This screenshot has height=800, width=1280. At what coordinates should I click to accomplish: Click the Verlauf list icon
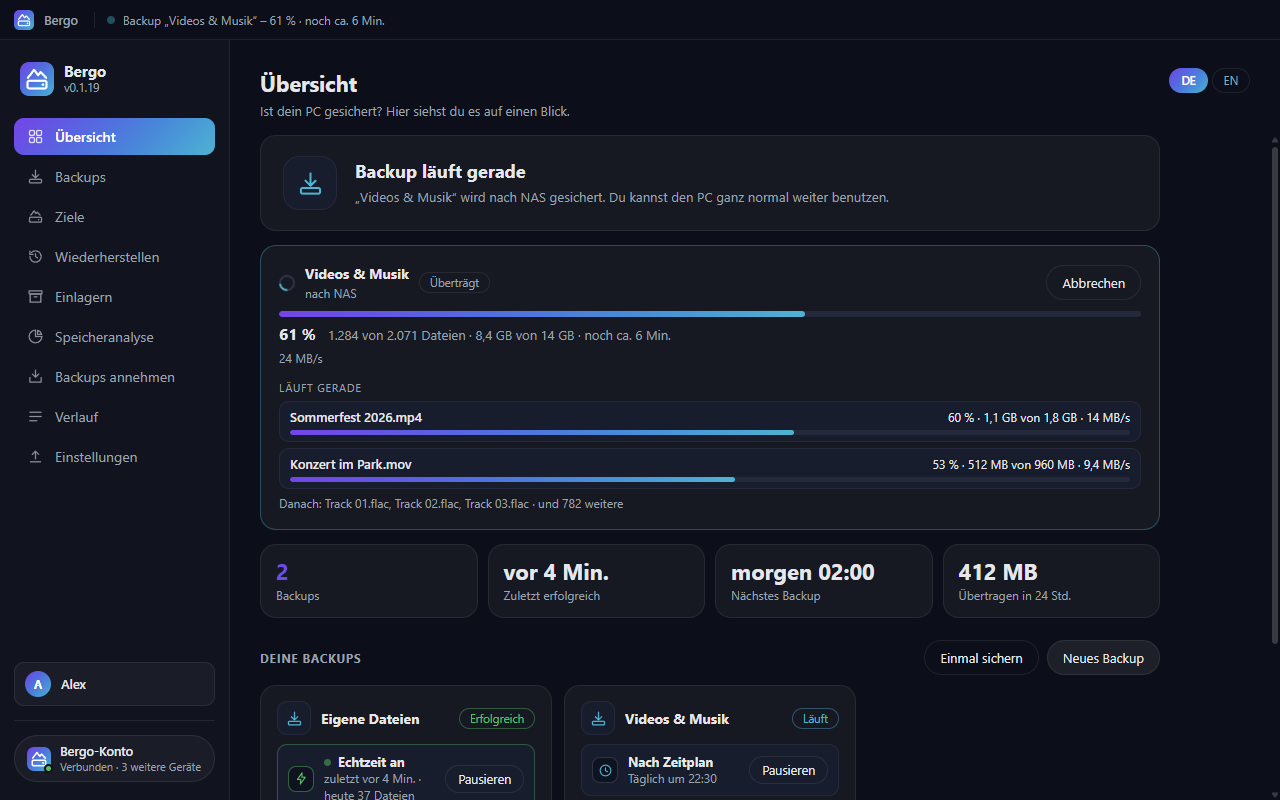(35, 417)
